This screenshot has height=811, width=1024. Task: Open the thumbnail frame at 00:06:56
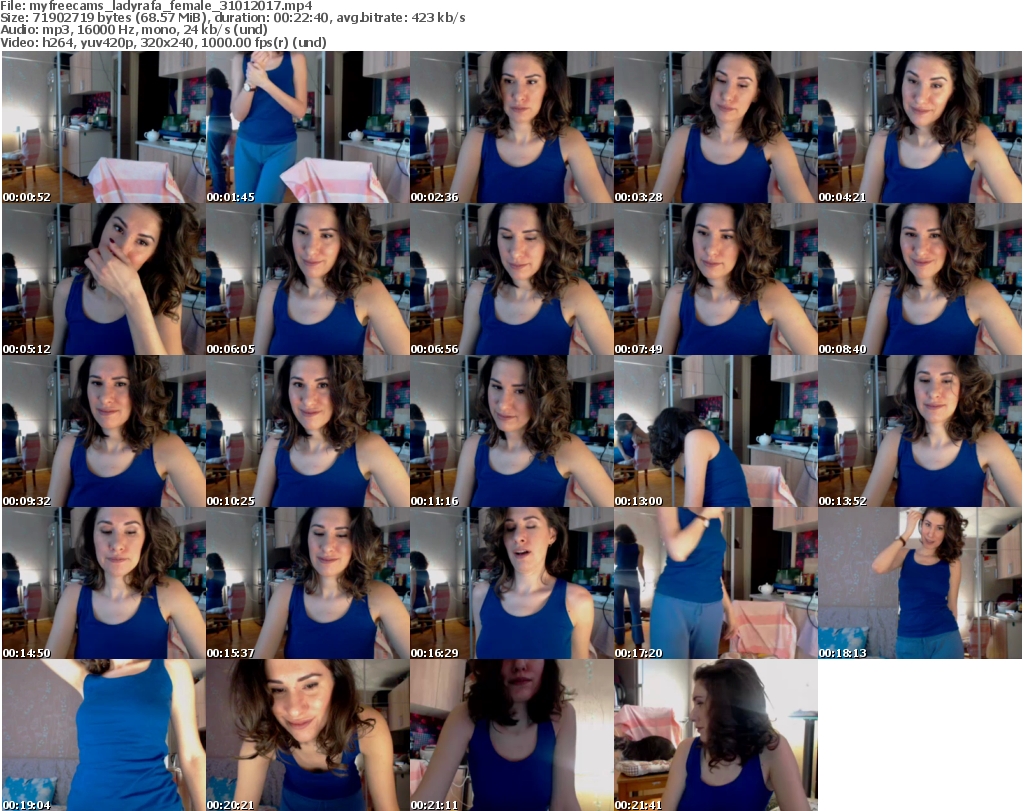click(511, 279)
